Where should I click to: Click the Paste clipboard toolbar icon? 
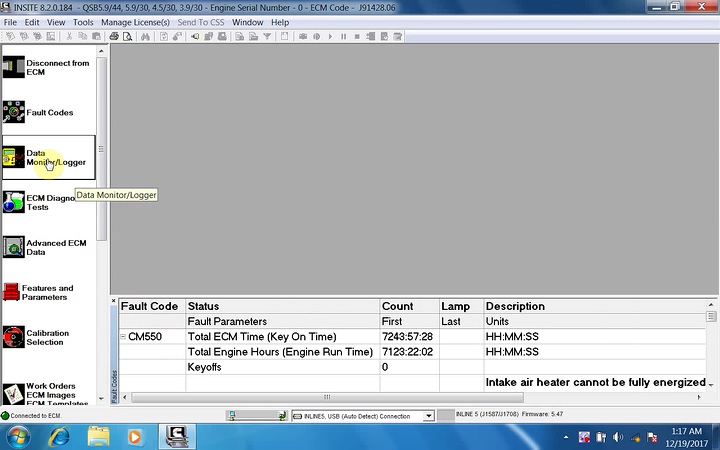pos(96,36)
